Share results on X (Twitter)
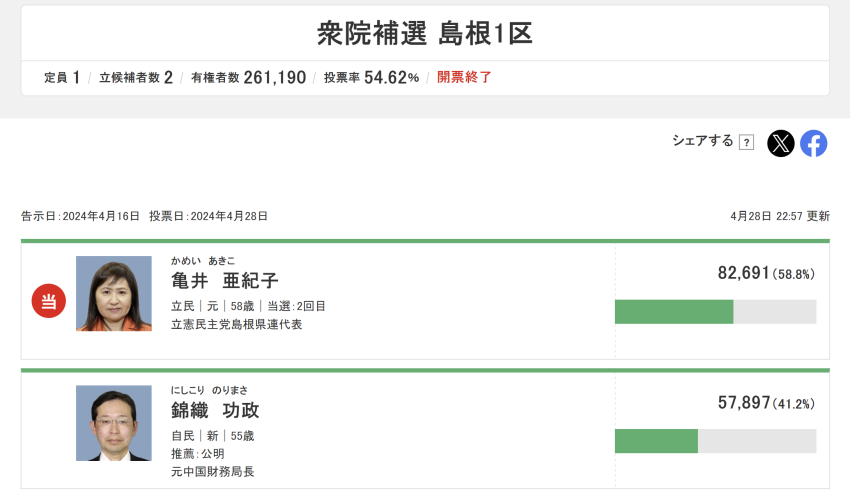The image size is (850, 491). [781, 144]
